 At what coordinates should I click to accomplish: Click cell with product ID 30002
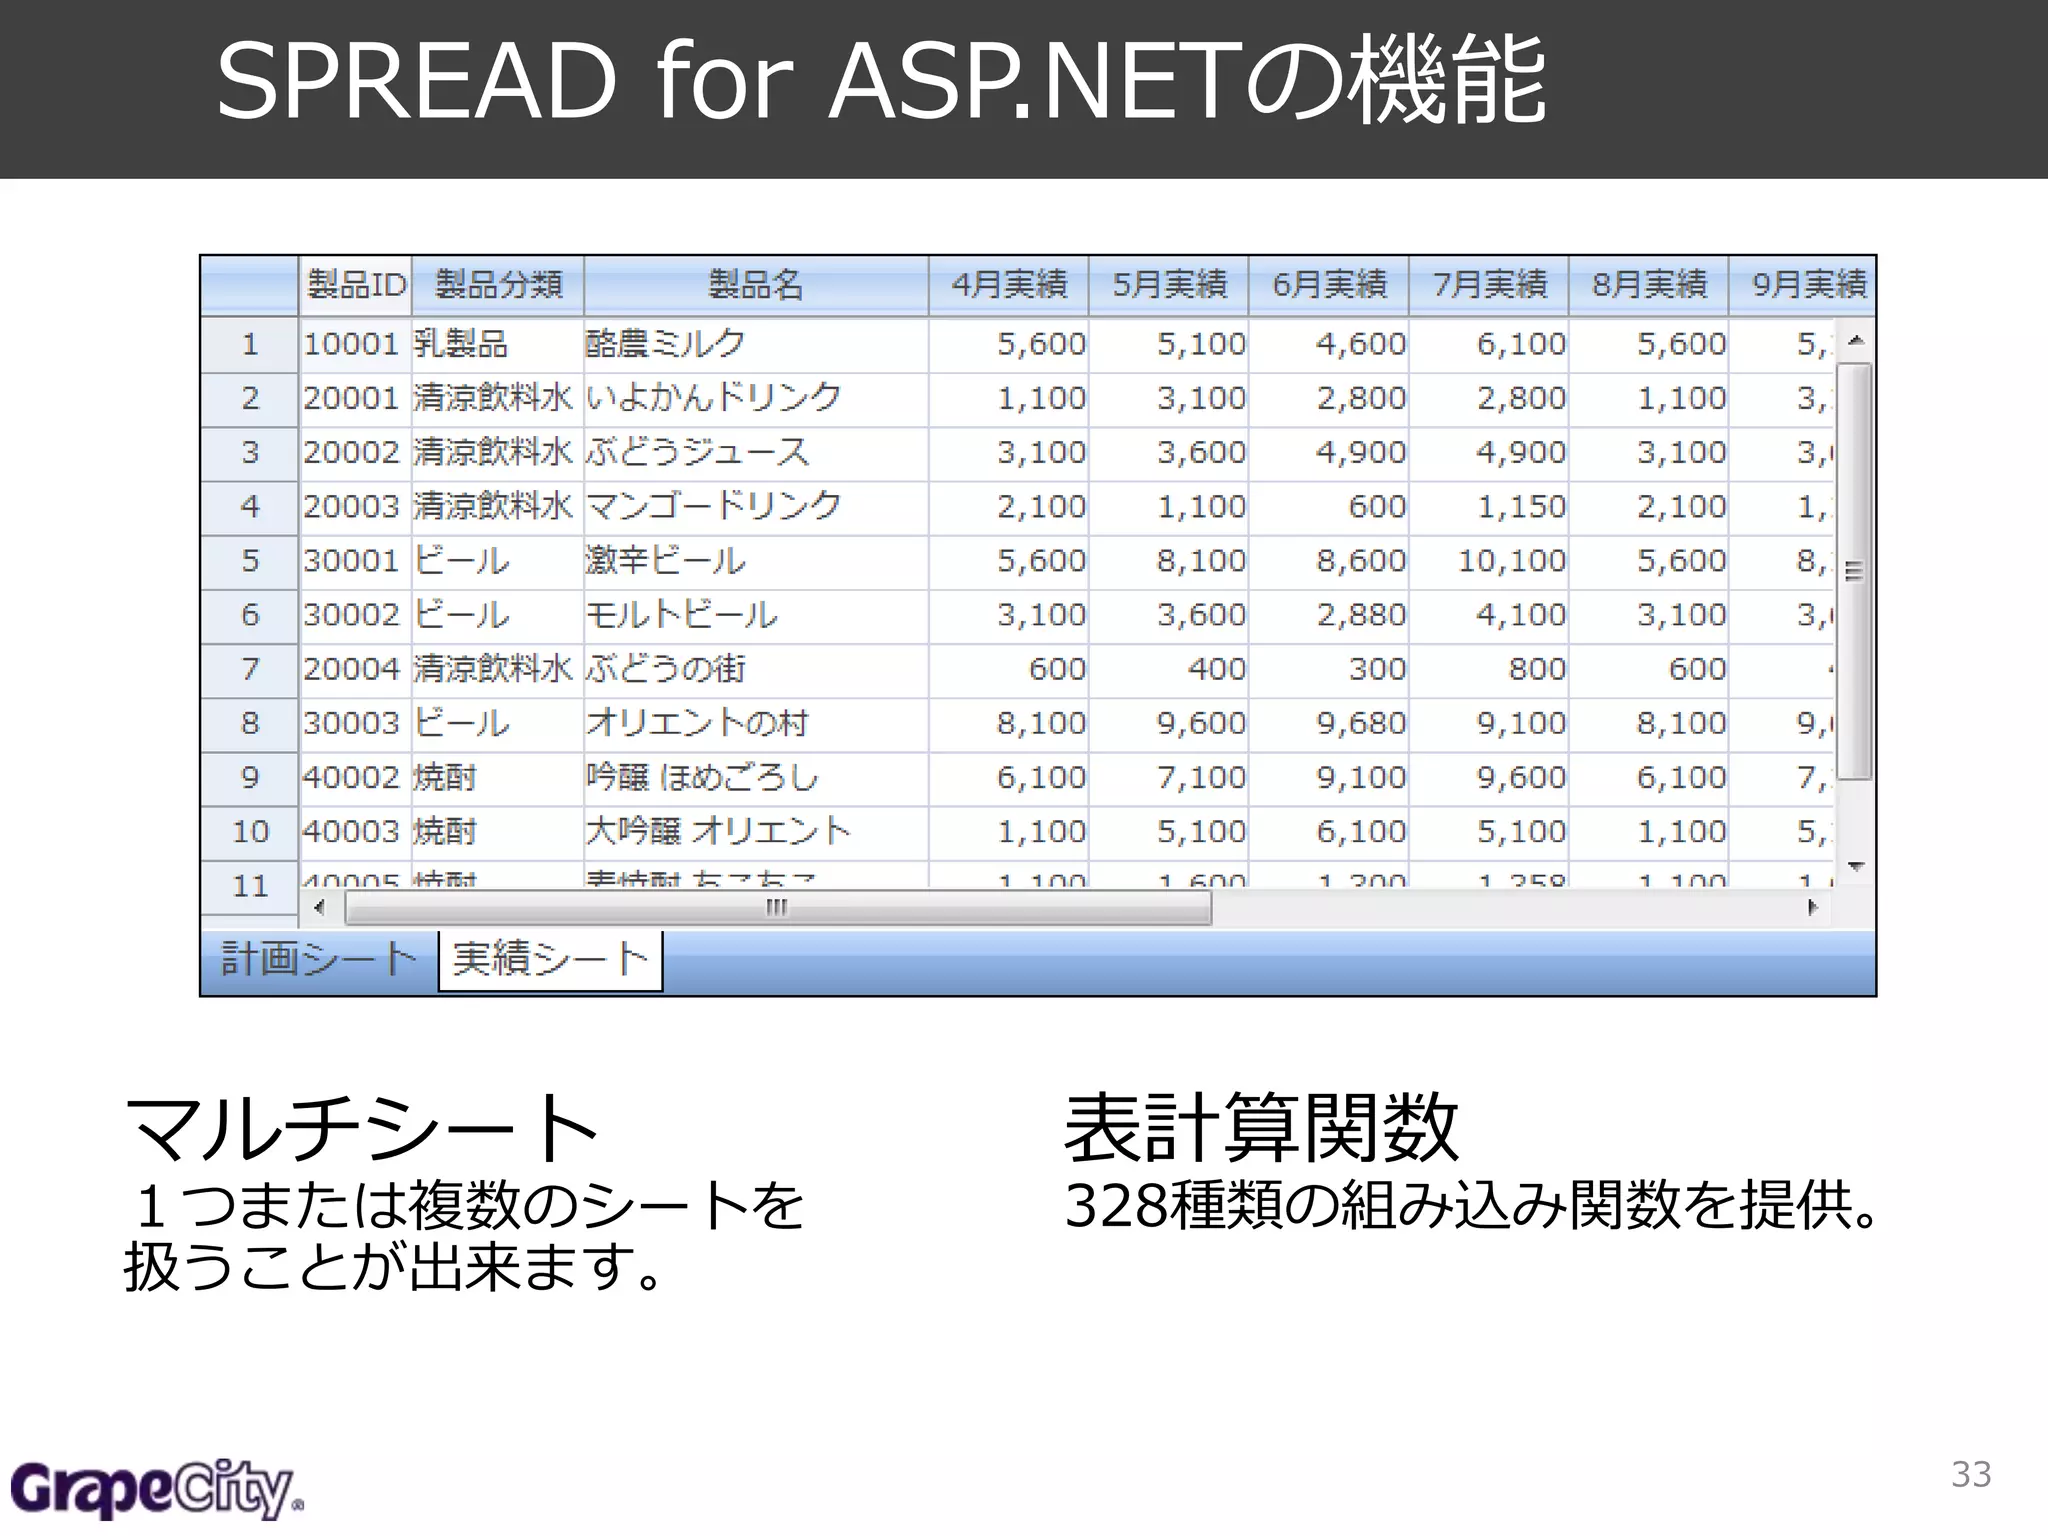point(355,615)
